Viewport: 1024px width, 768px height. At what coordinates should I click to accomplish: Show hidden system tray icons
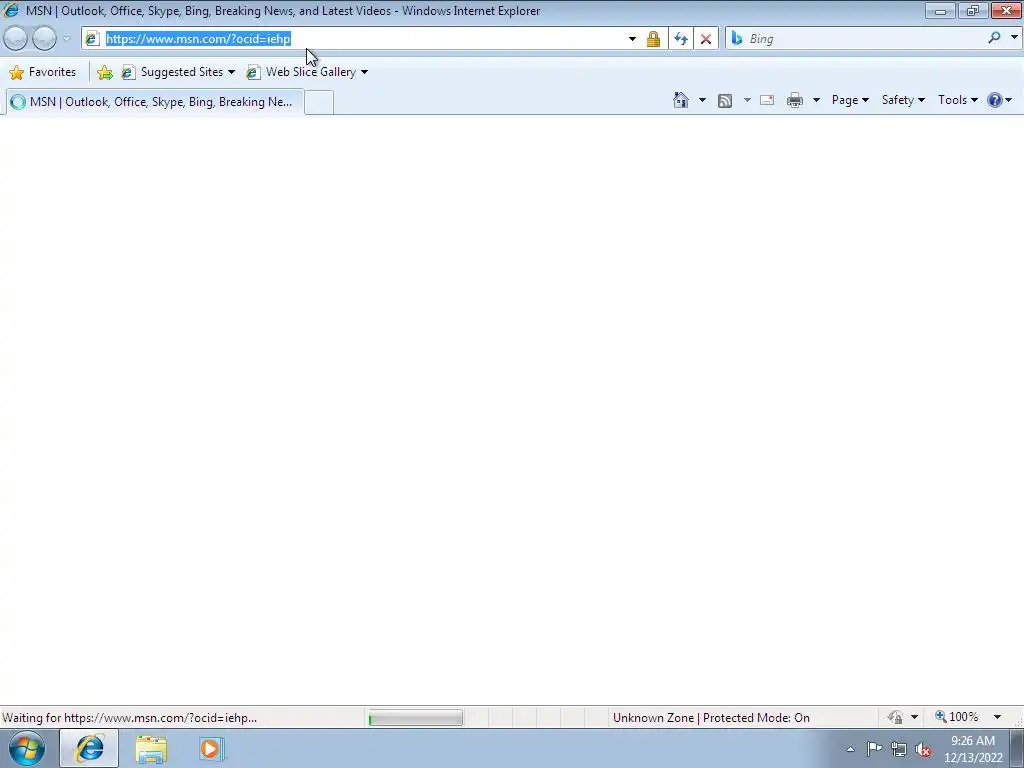point(850,749)
